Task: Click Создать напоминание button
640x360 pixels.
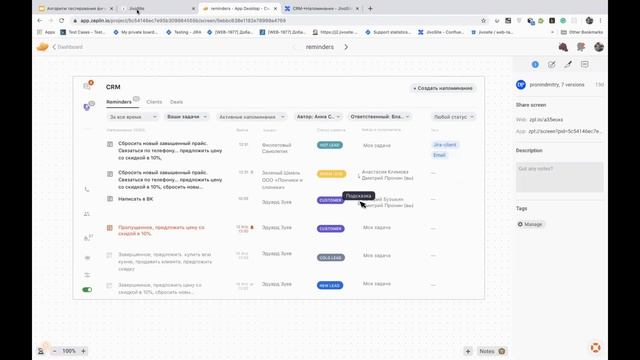Action: [x=443, y=88]
